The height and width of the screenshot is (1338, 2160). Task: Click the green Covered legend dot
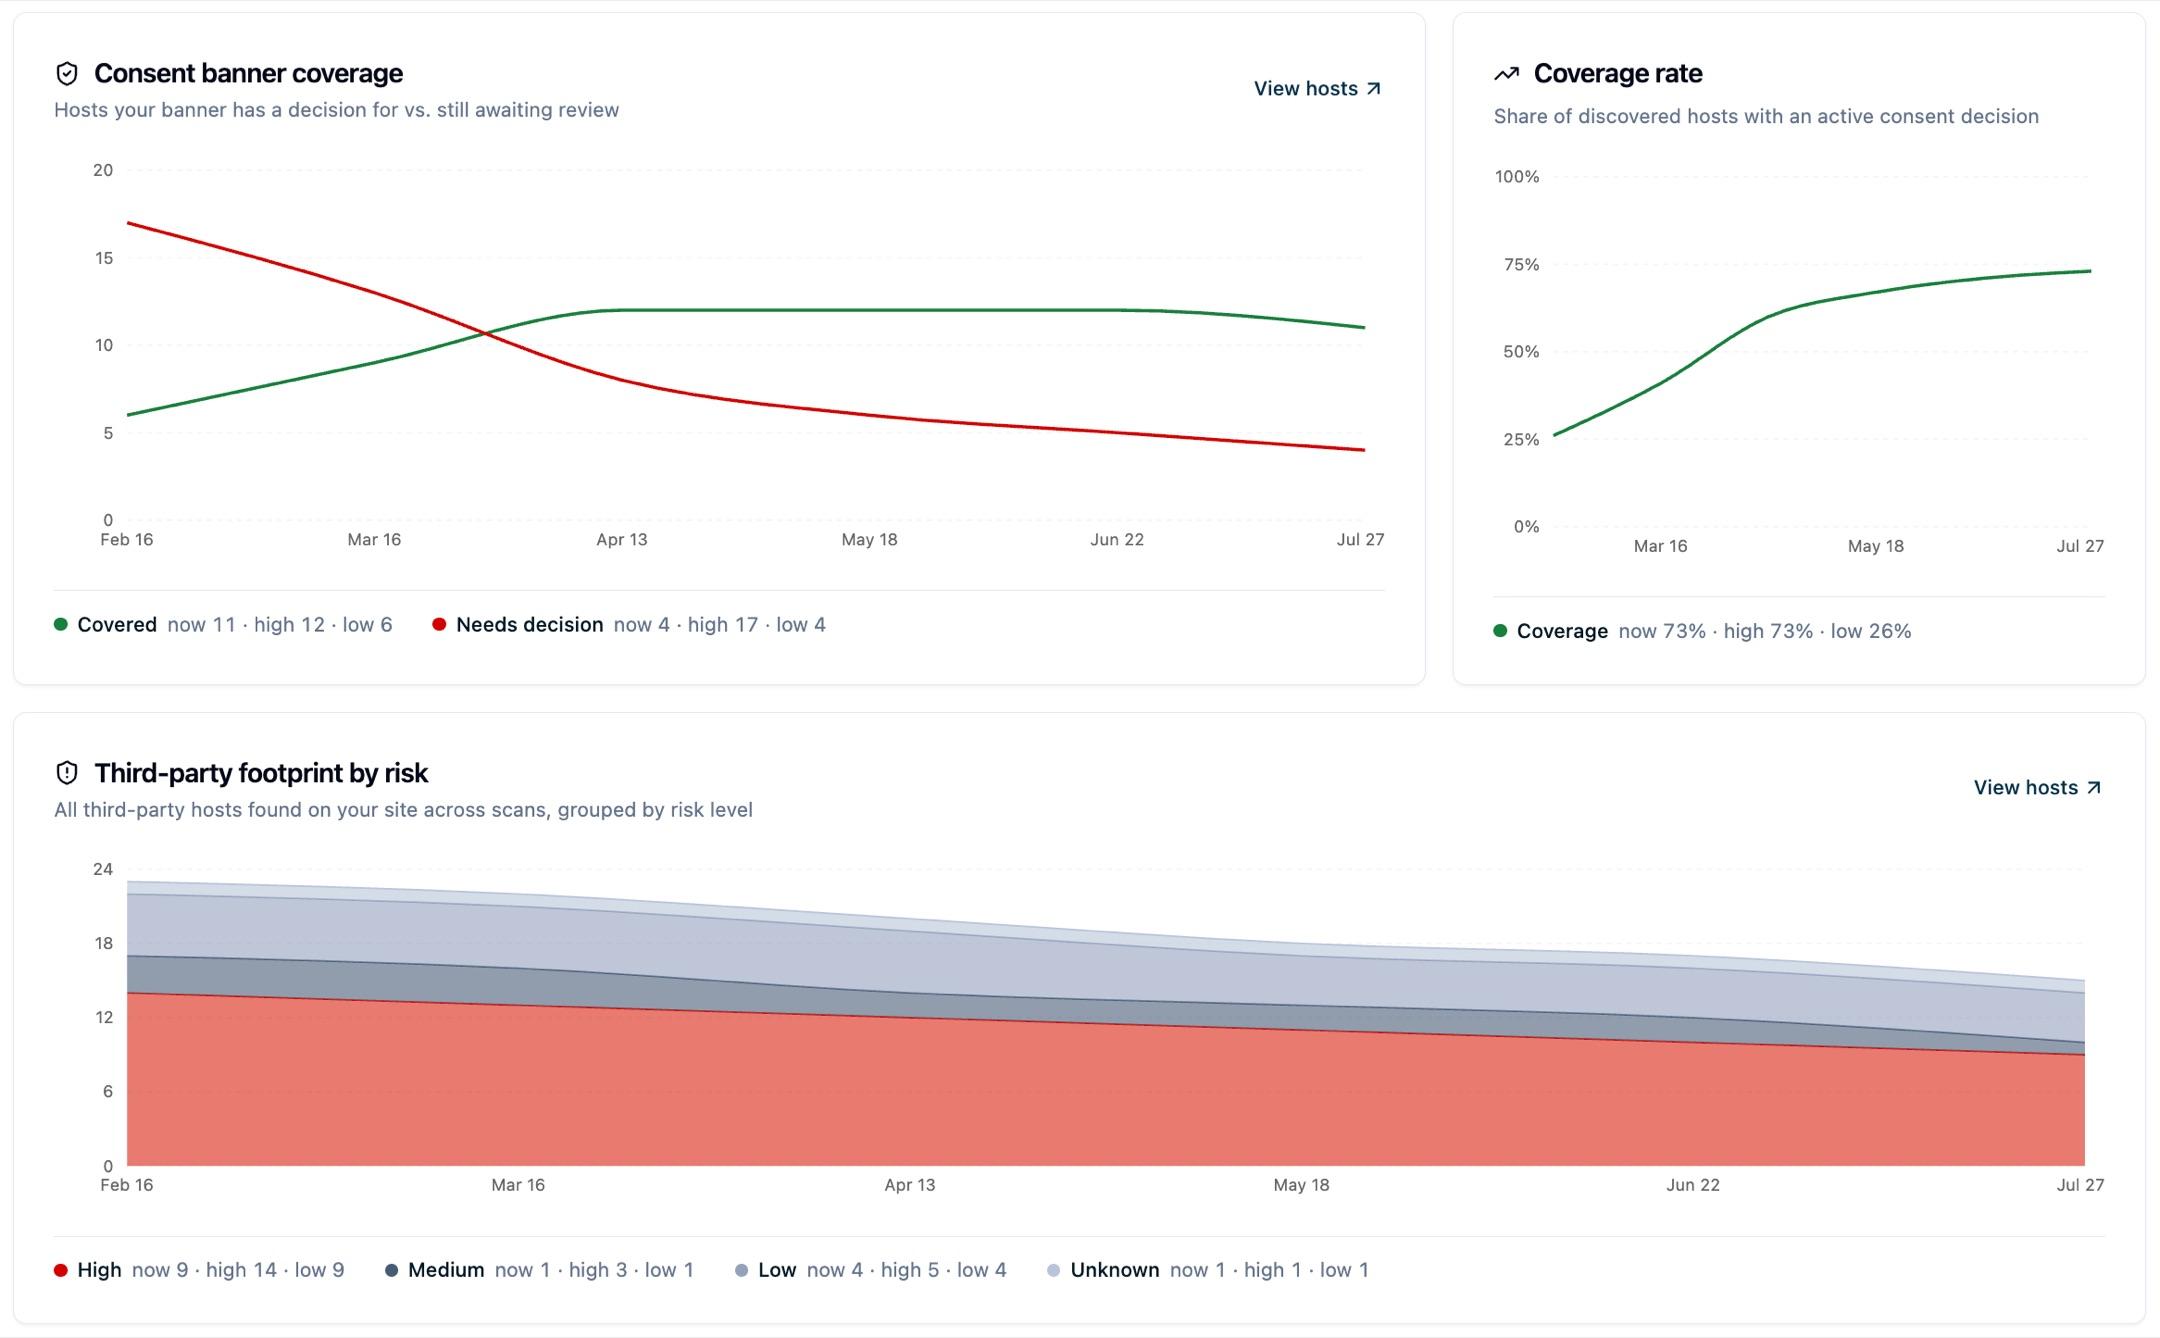point(61,625)
